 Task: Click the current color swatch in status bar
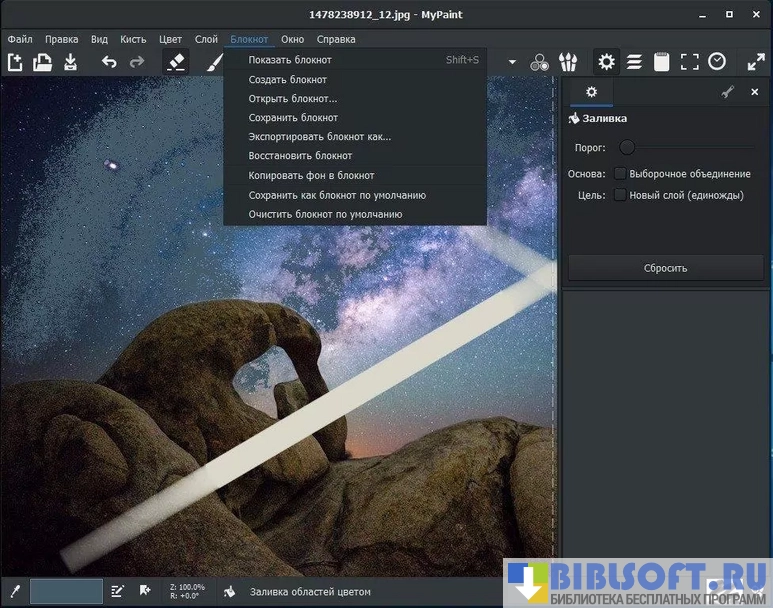66,591
